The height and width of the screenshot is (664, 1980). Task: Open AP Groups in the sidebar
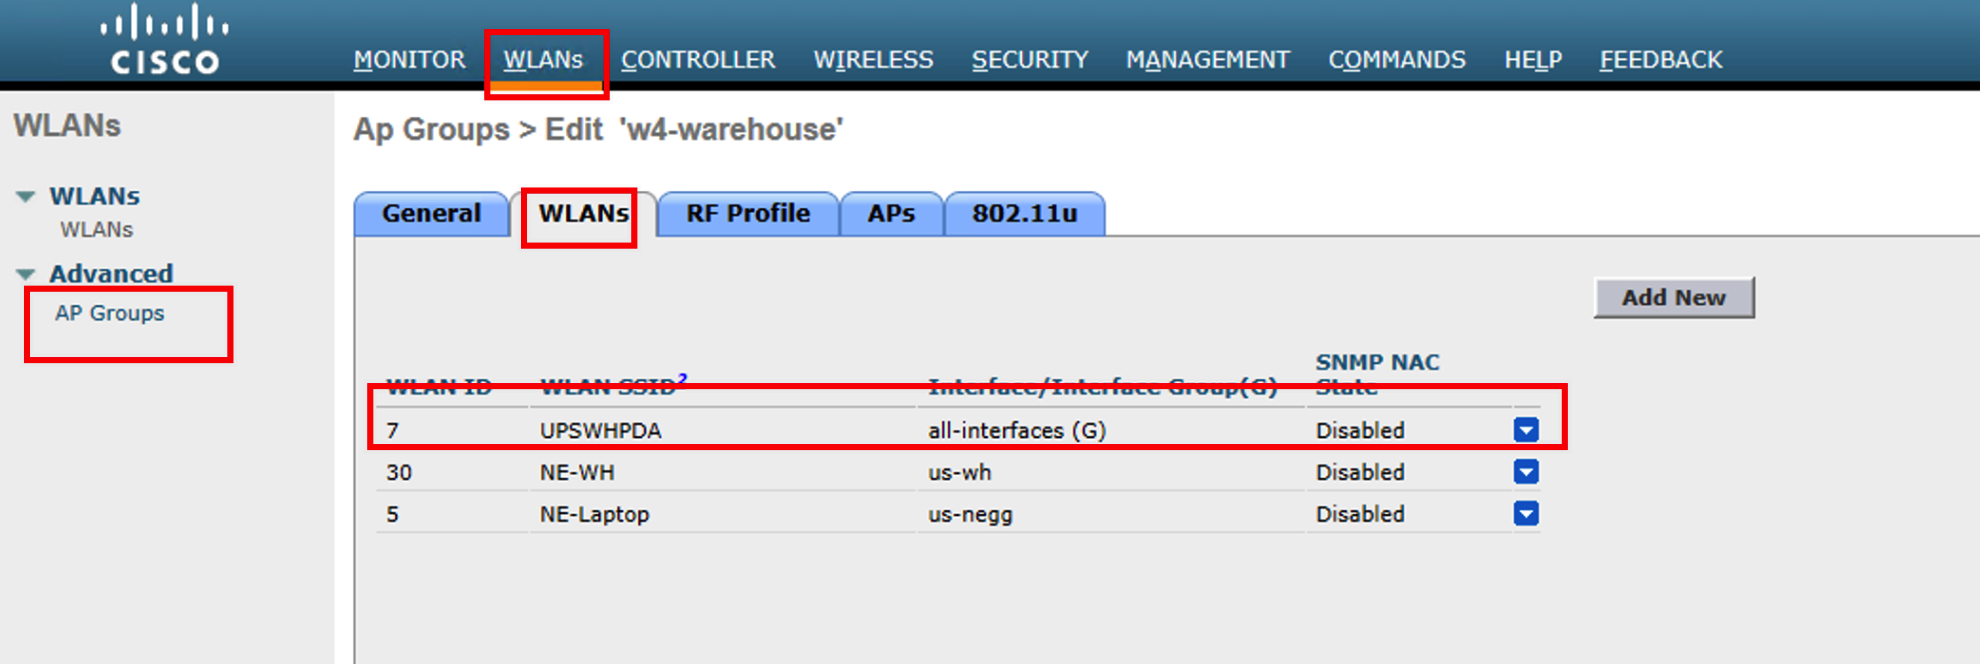coord(110,314)
